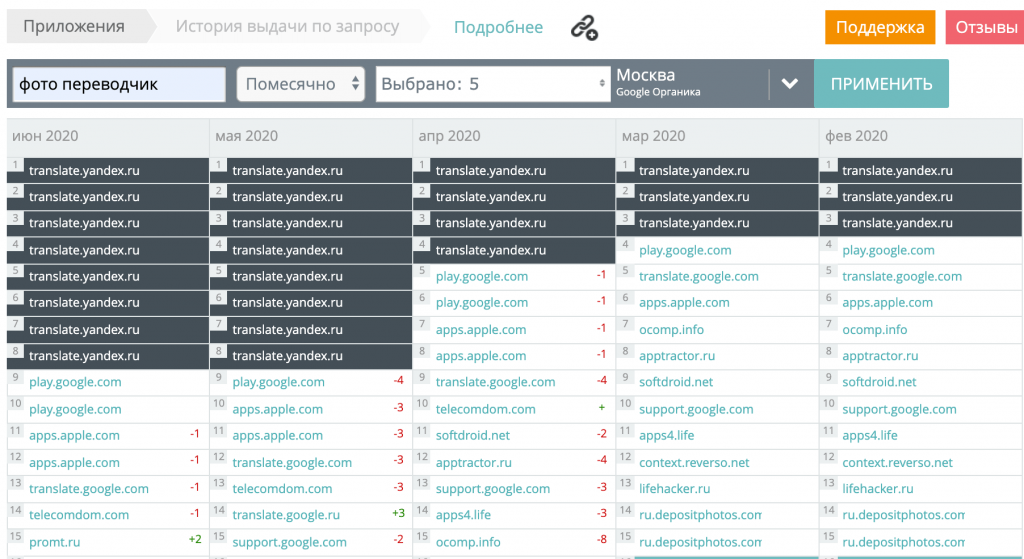The width and height of the screenshot is (1024, 559).
Task: Open play.google.com at position 4 in February
Action: (x=888, y=250)
